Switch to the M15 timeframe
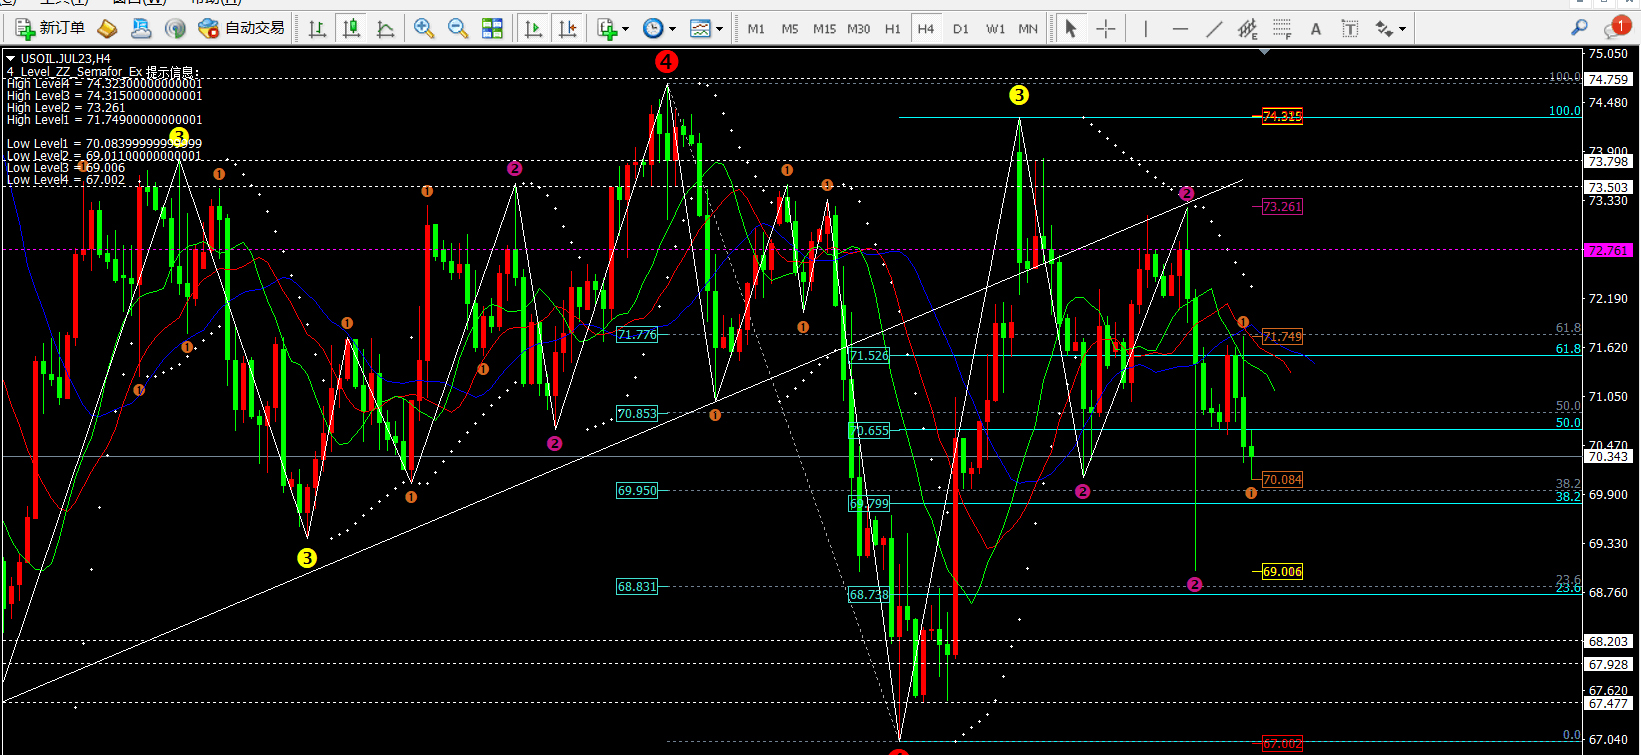The image size is (1641, 755). (x=824, y=29)
